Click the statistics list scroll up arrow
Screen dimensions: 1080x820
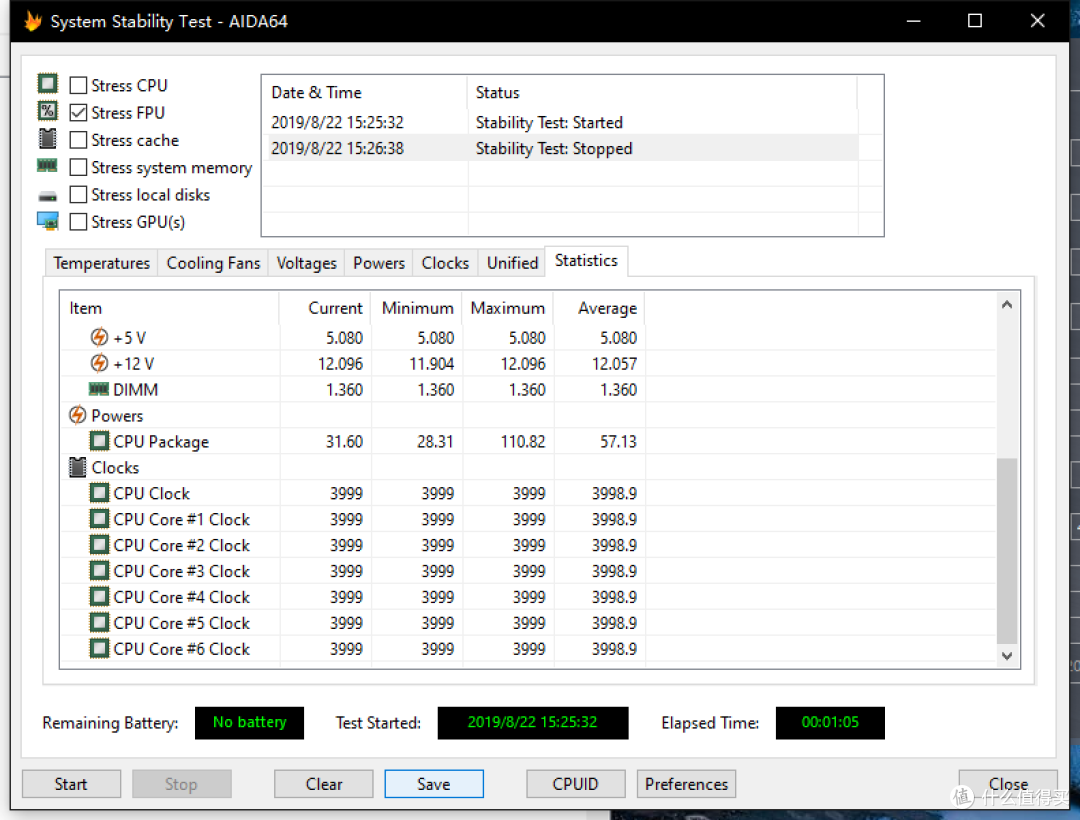click(x=1007, y=304)
